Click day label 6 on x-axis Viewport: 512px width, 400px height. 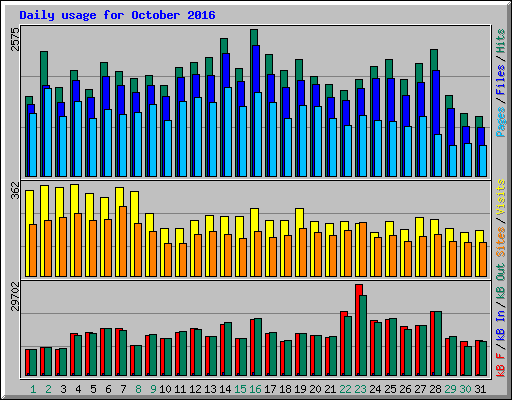tap(108, 389)
